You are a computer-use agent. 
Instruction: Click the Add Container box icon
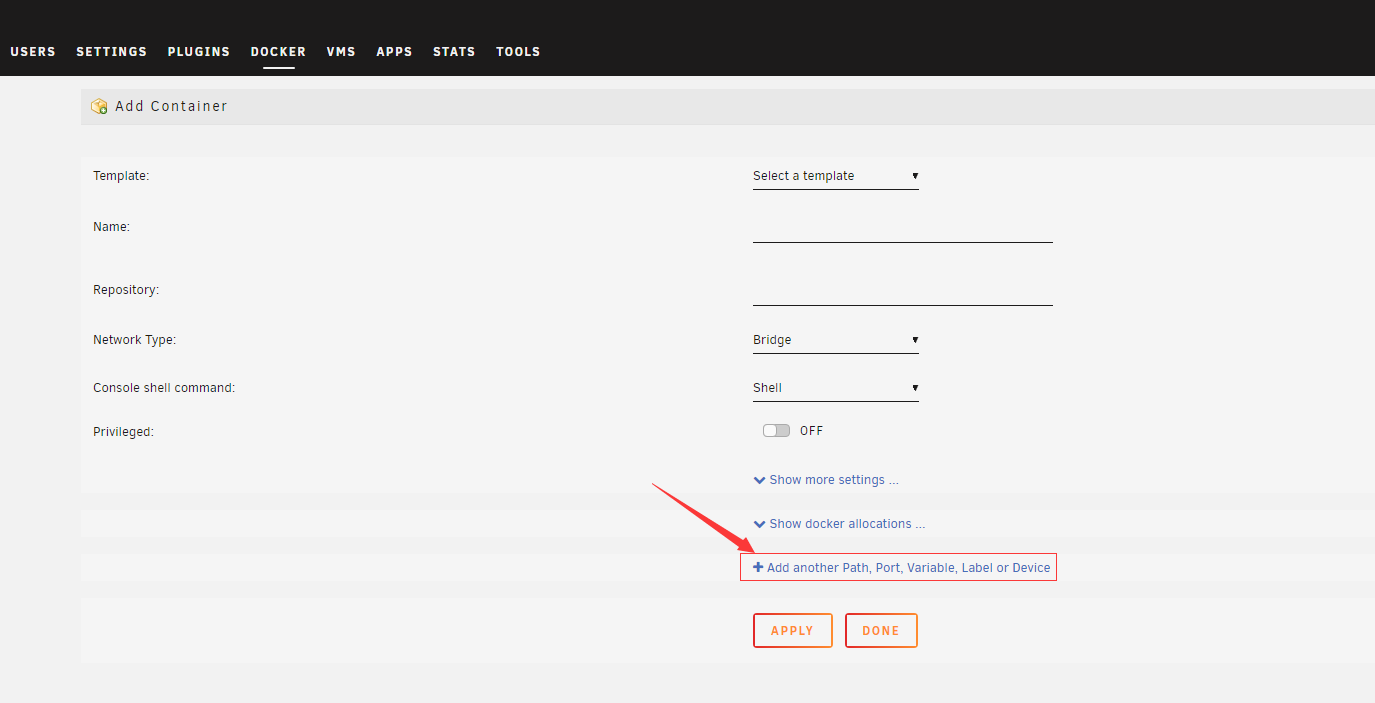coord(99,106)
